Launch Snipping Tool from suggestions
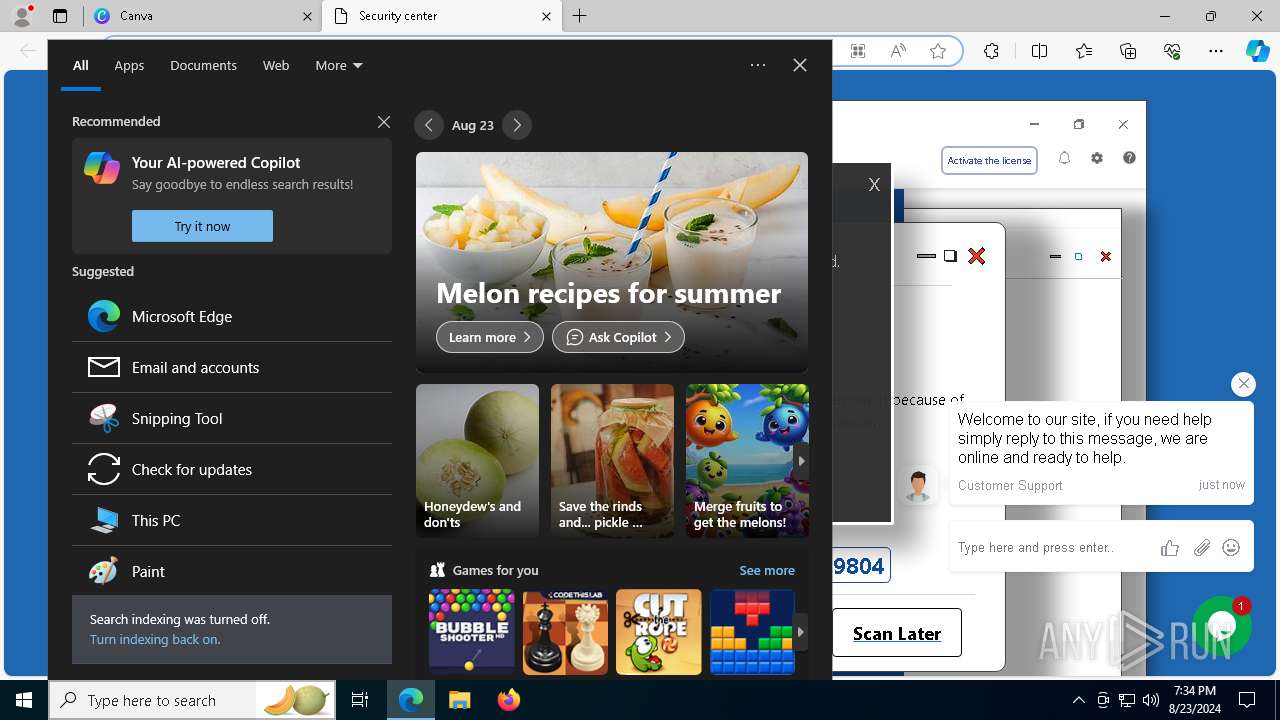 click(232, 418)
